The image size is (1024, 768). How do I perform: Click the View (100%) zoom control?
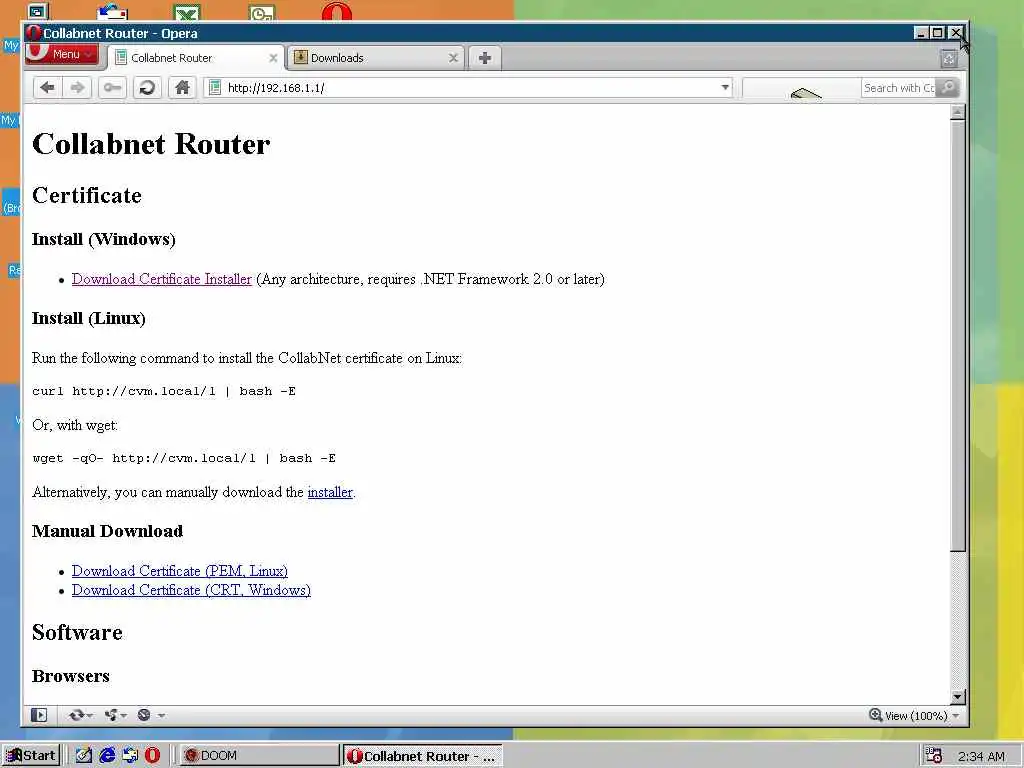coord(908,716)
